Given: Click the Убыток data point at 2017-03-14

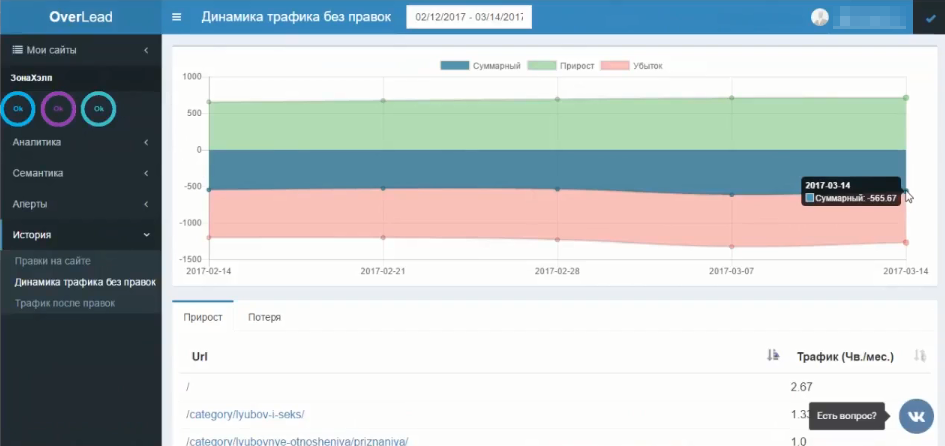Looking at the screenshot, I should click(906, 242).
